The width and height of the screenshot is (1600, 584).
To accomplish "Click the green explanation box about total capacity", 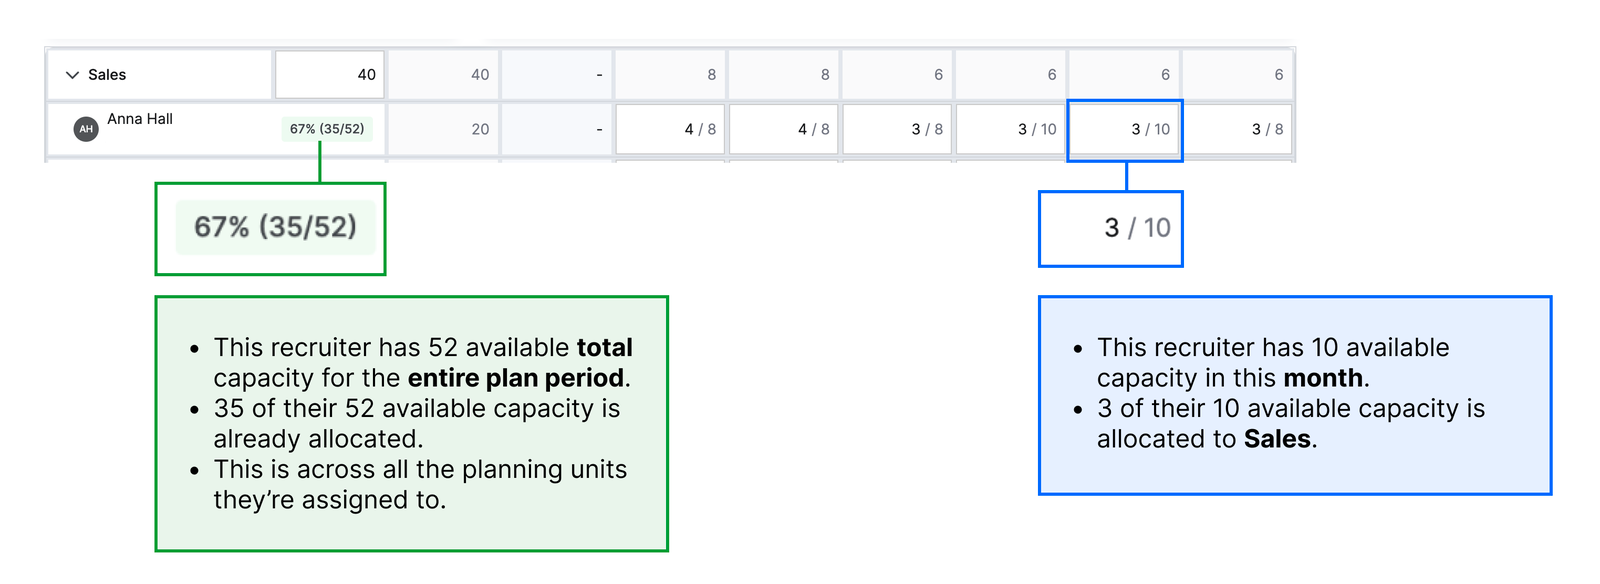I will click(x=412, y=424).
